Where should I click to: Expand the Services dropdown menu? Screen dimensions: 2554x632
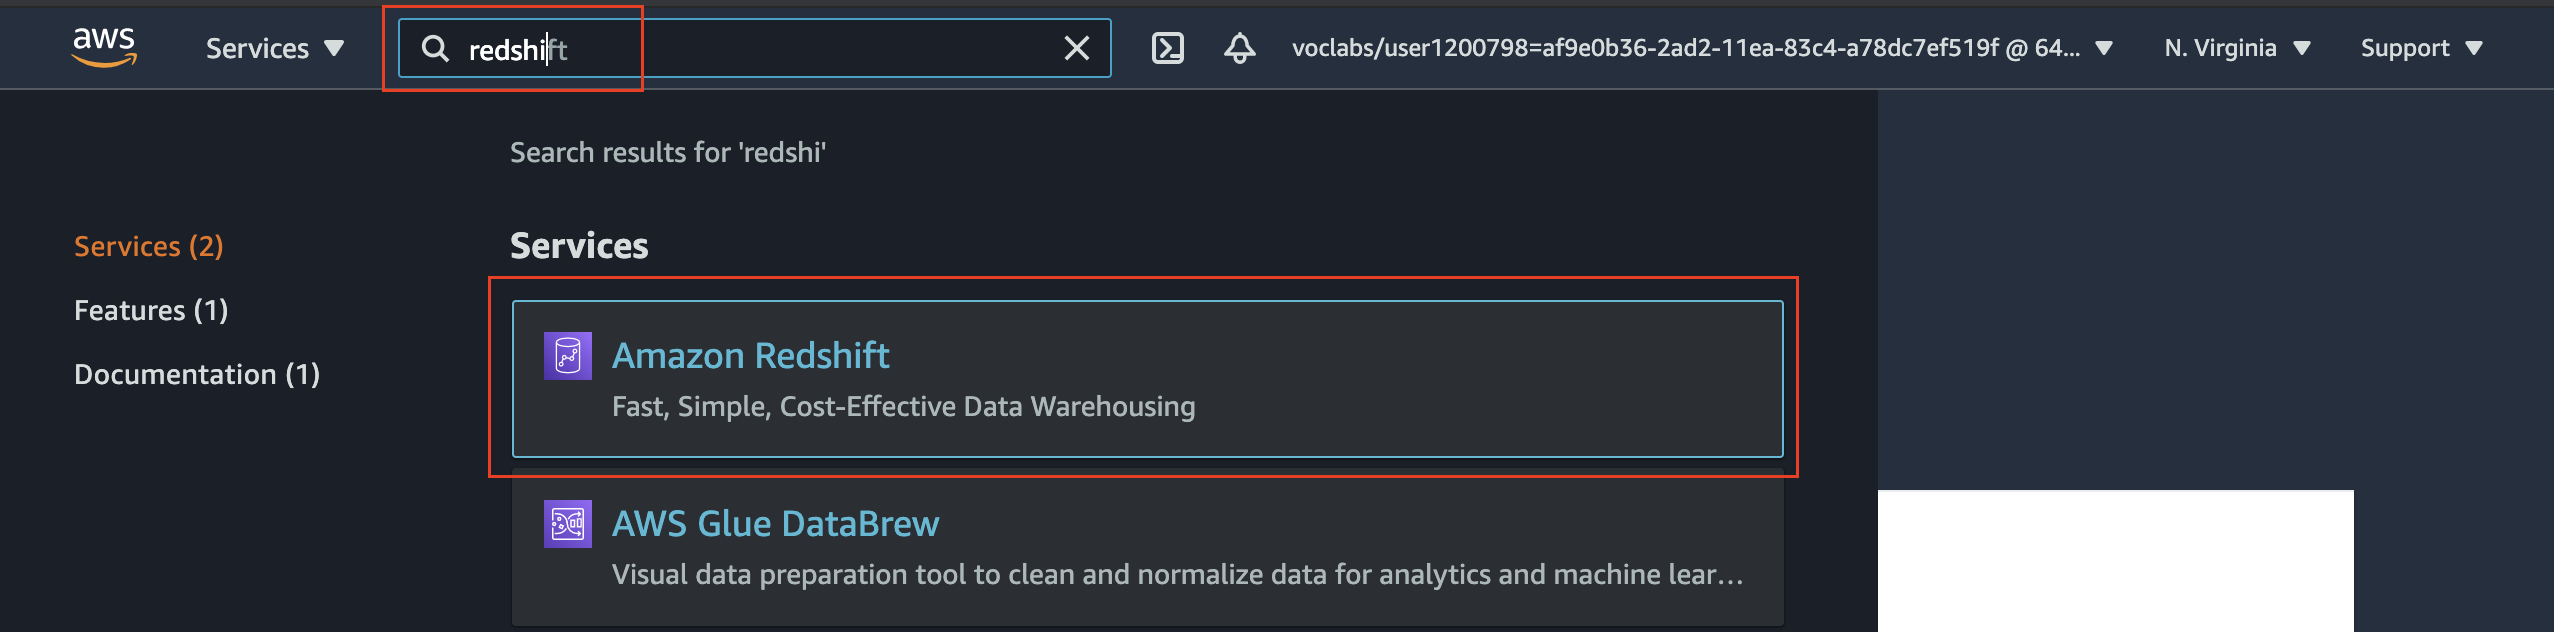point(274,48)
